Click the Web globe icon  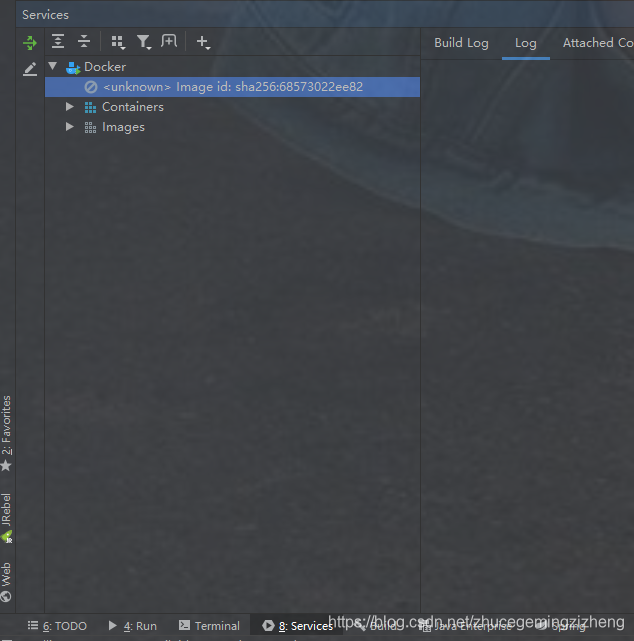click(x=6, y=597)
